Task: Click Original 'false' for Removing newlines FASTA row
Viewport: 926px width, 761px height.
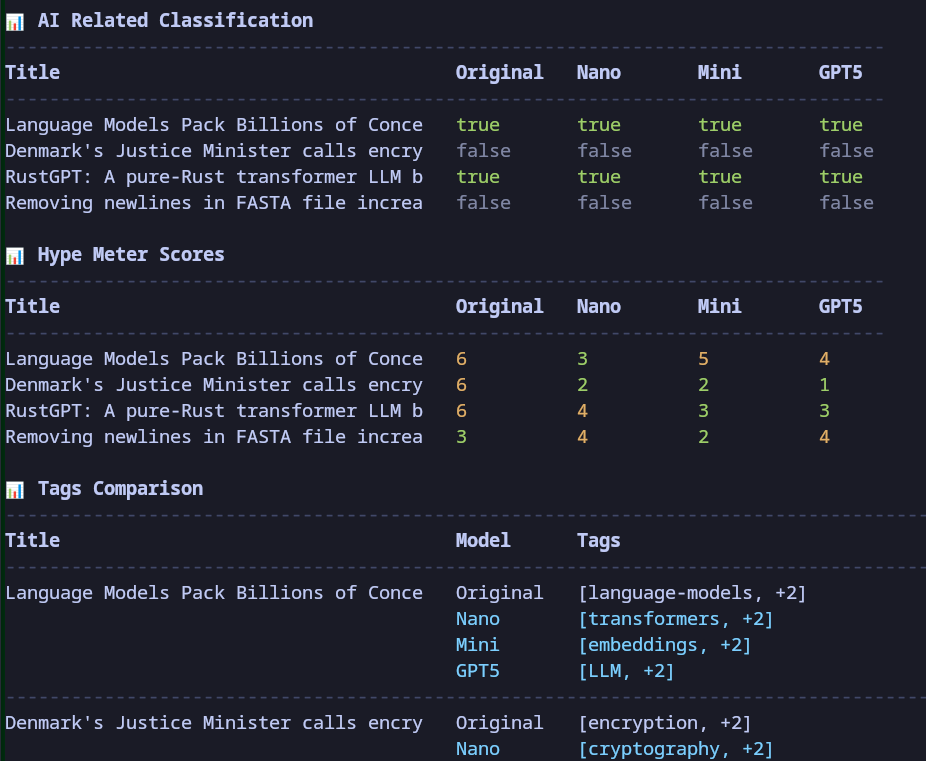Action: pos(483,203)
